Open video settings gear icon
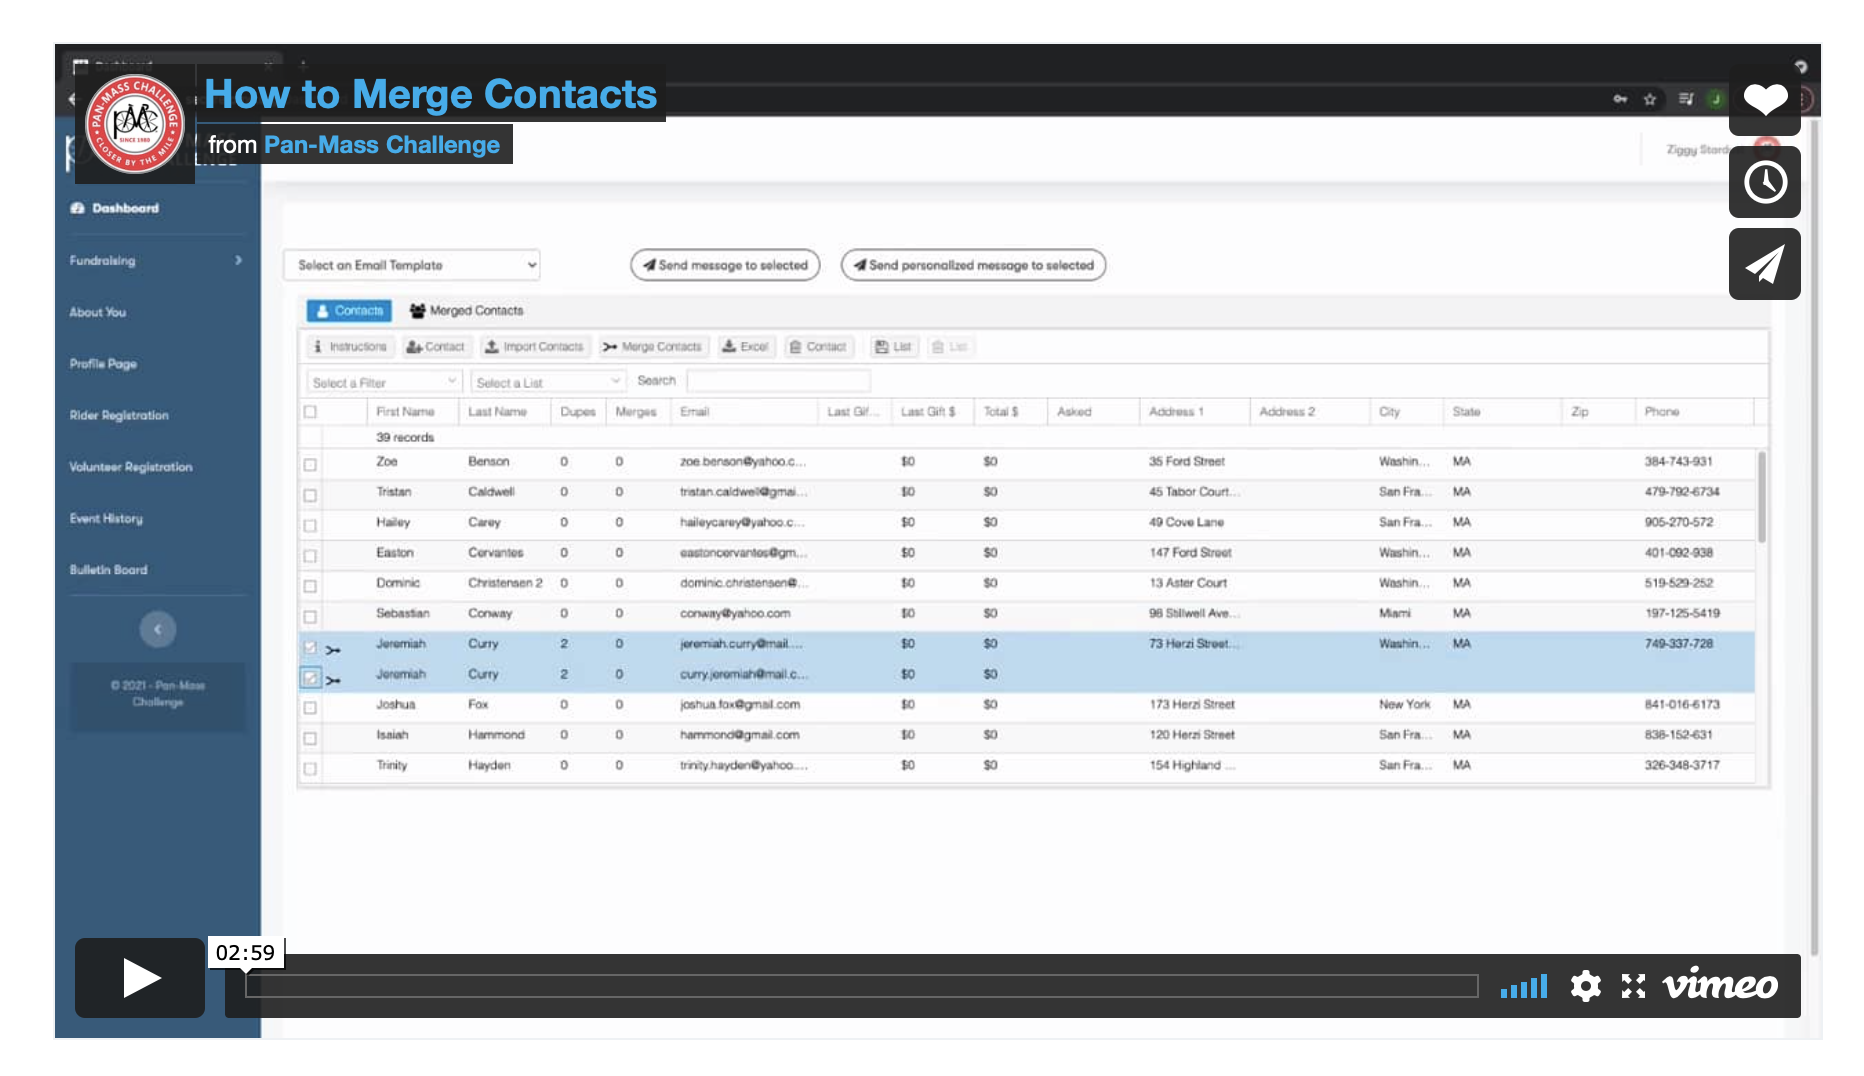The width and height of the screenshot is (1864, 1076). point(1585,986)
